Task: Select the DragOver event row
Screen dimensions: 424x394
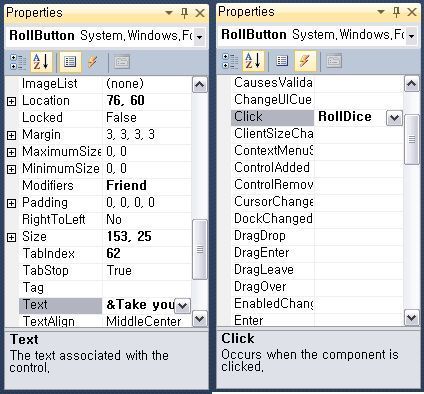Action: [317, 287]
